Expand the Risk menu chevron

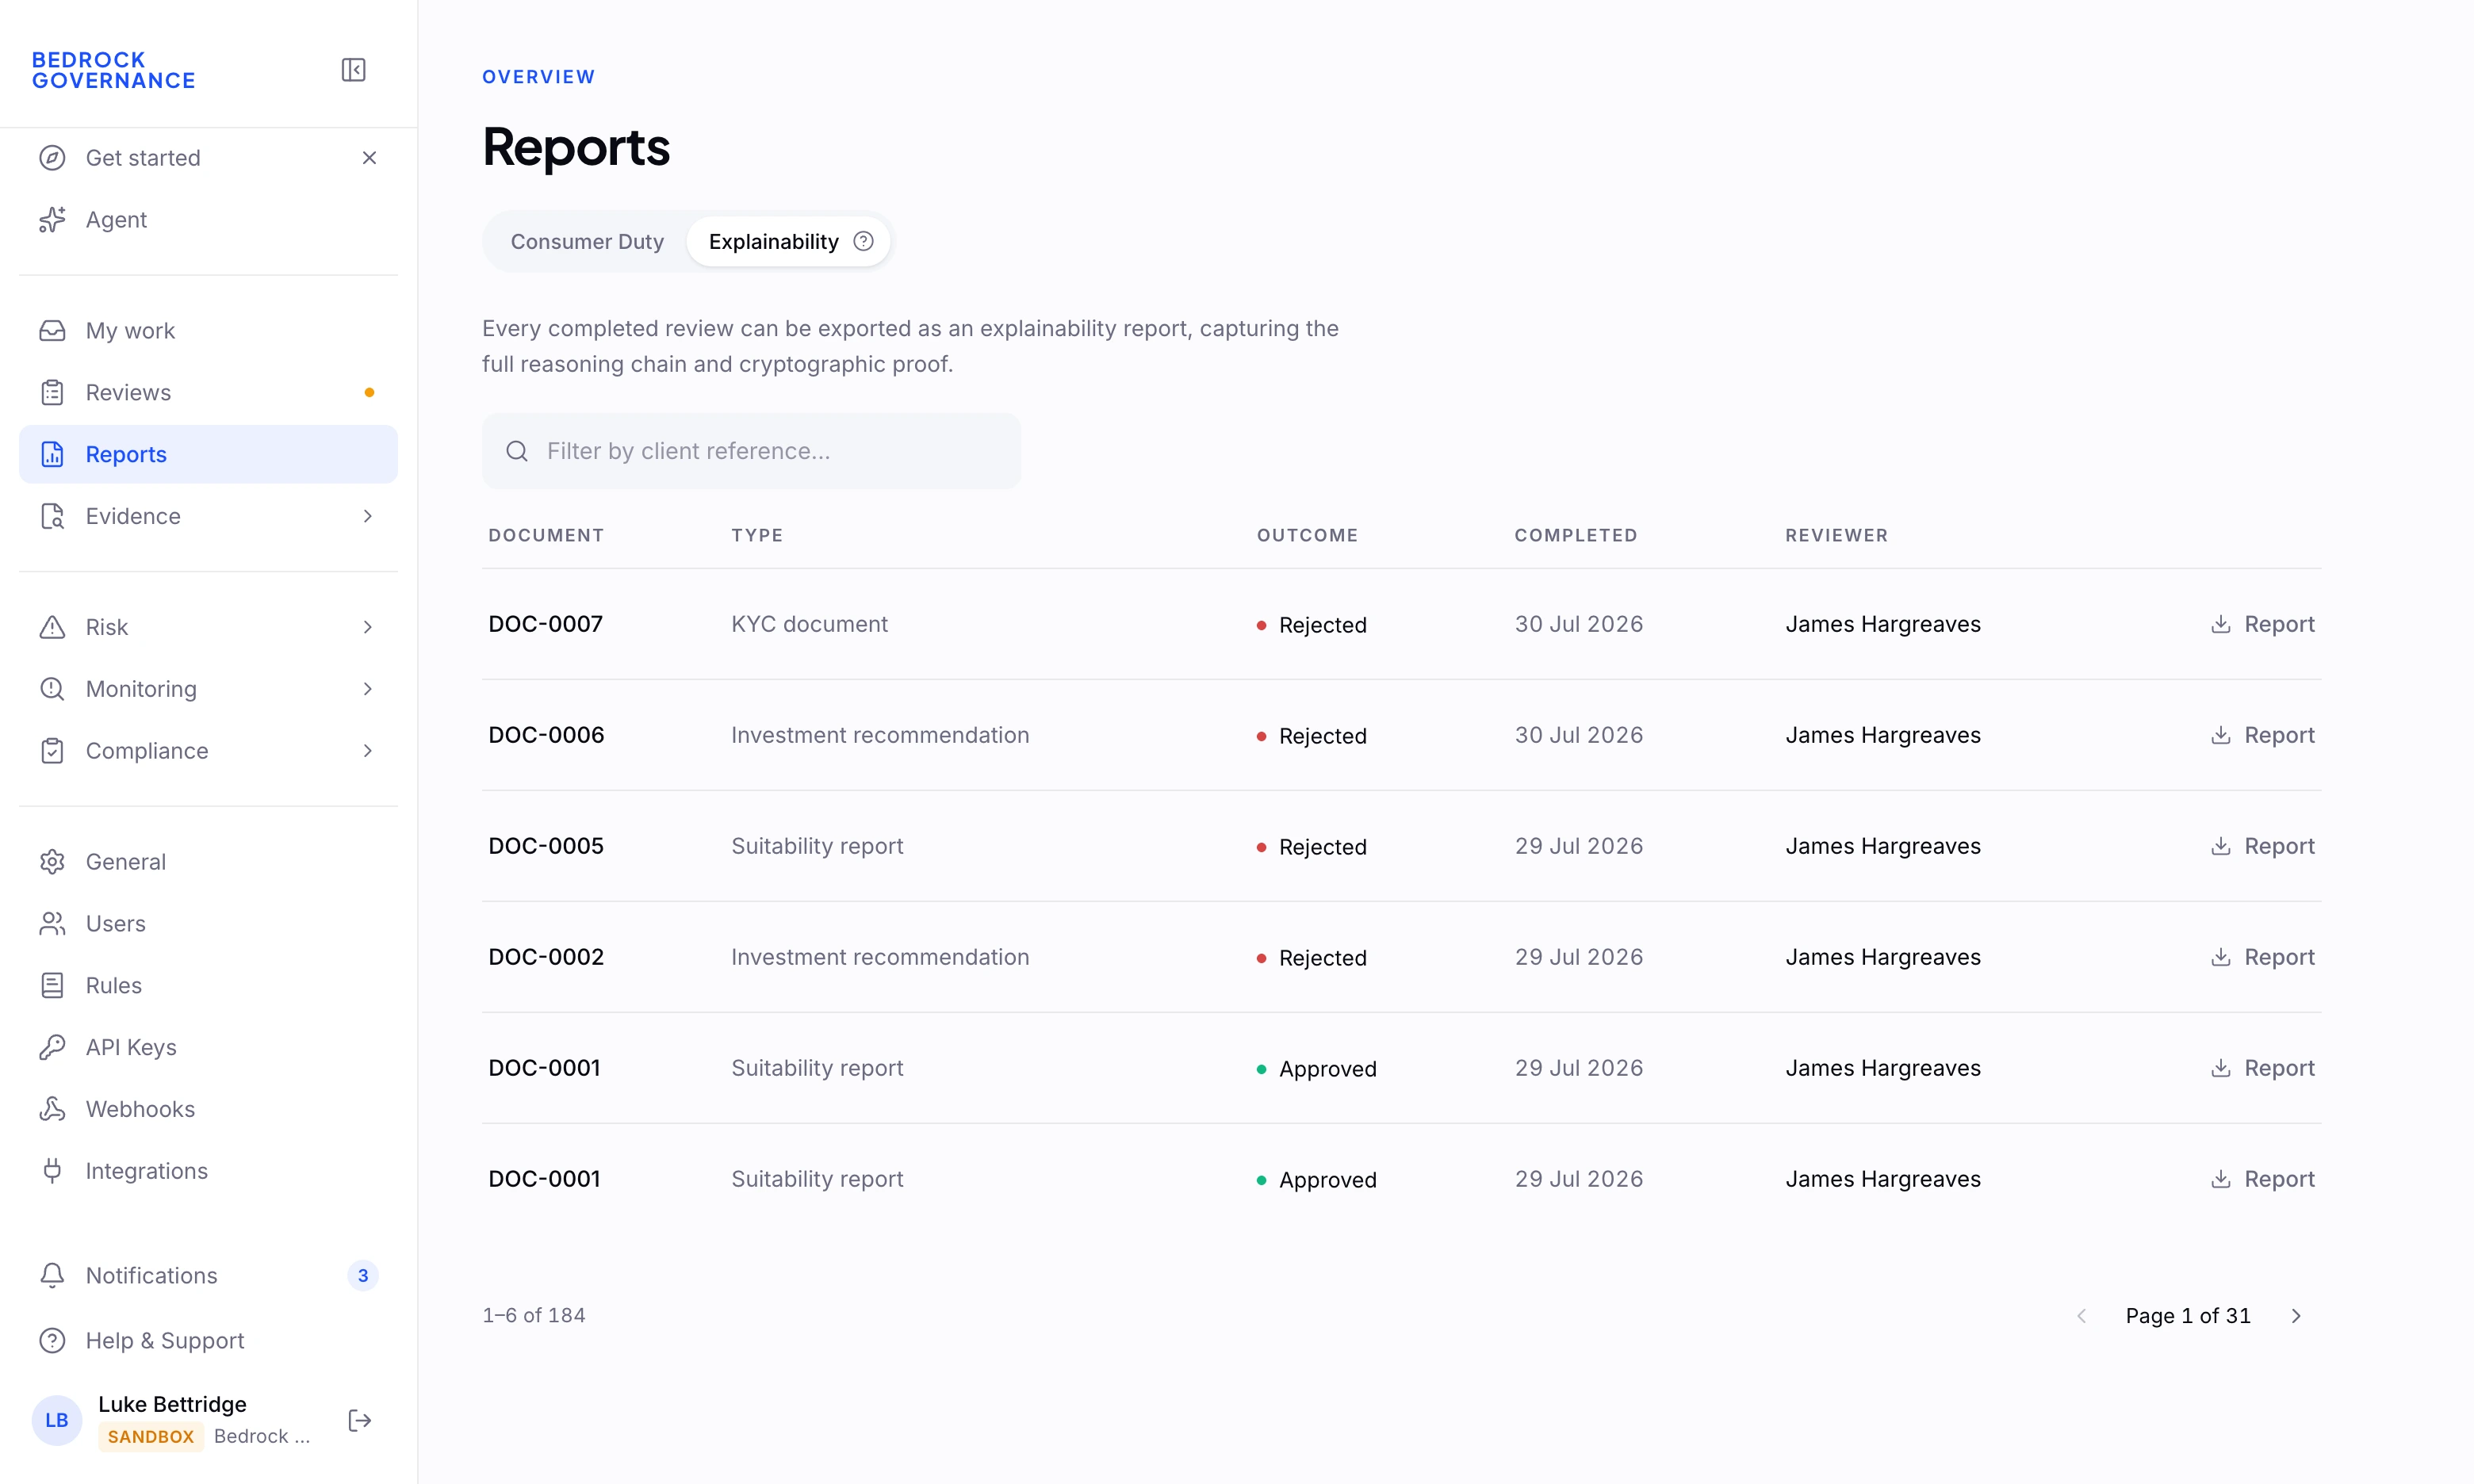tap(368, 628)
